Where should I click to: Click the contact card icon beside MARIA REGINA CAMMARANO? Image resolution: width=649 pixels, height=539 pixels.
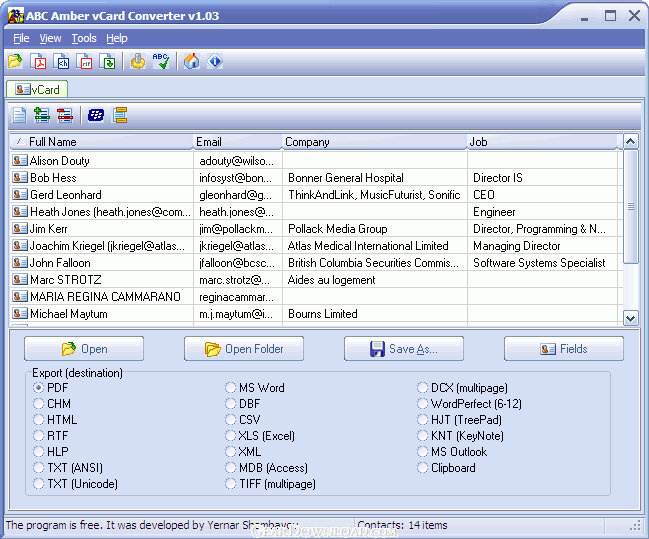(x=20, y=296)
